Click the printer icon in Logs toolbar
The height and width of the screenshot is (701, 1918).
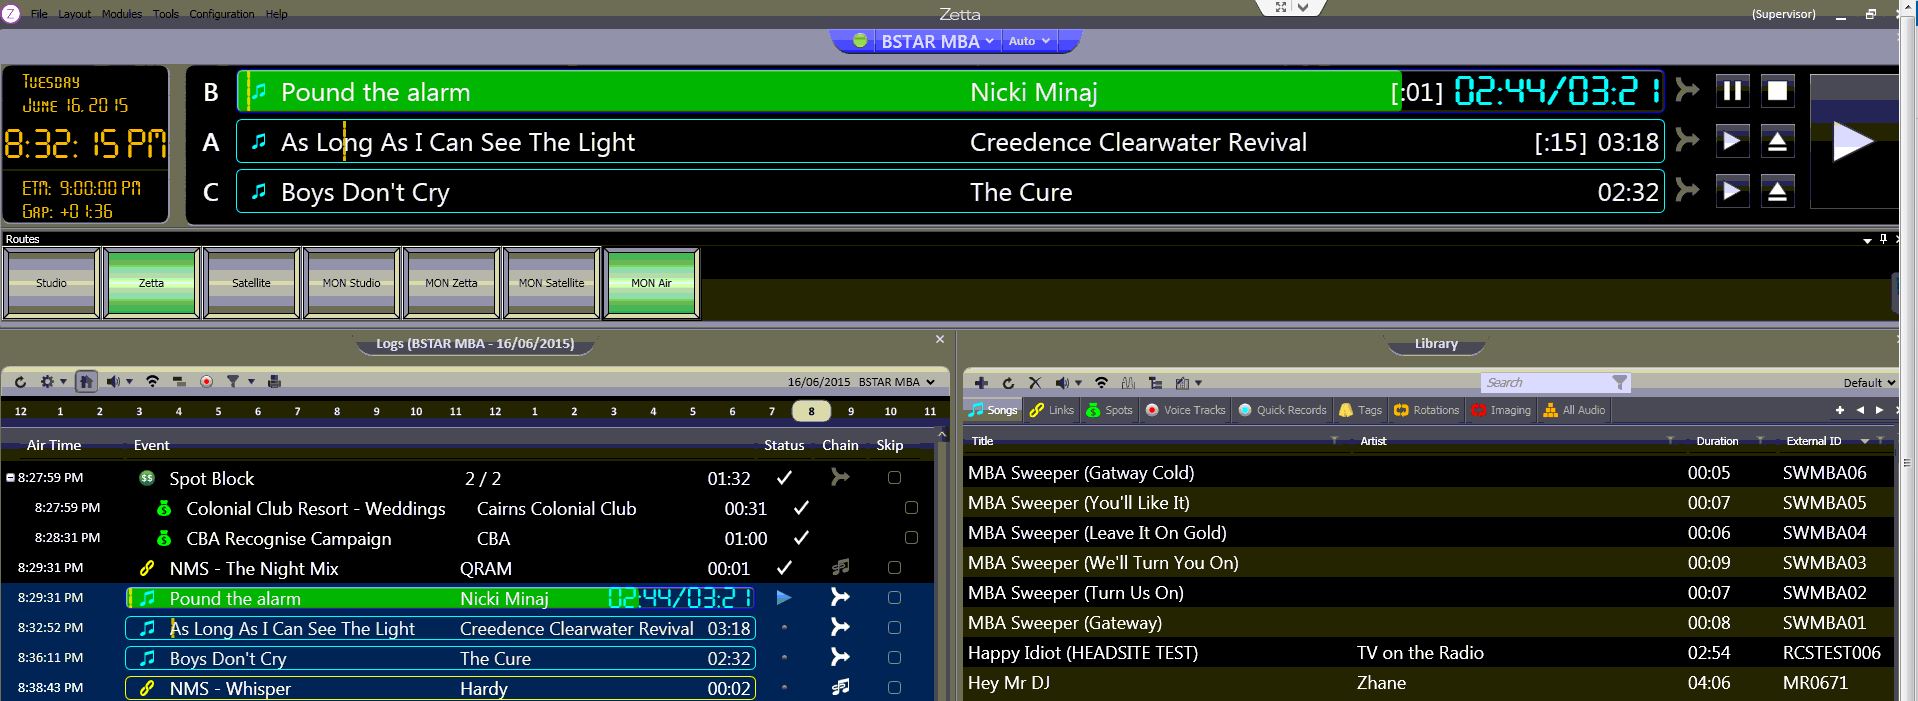[274, 382]
